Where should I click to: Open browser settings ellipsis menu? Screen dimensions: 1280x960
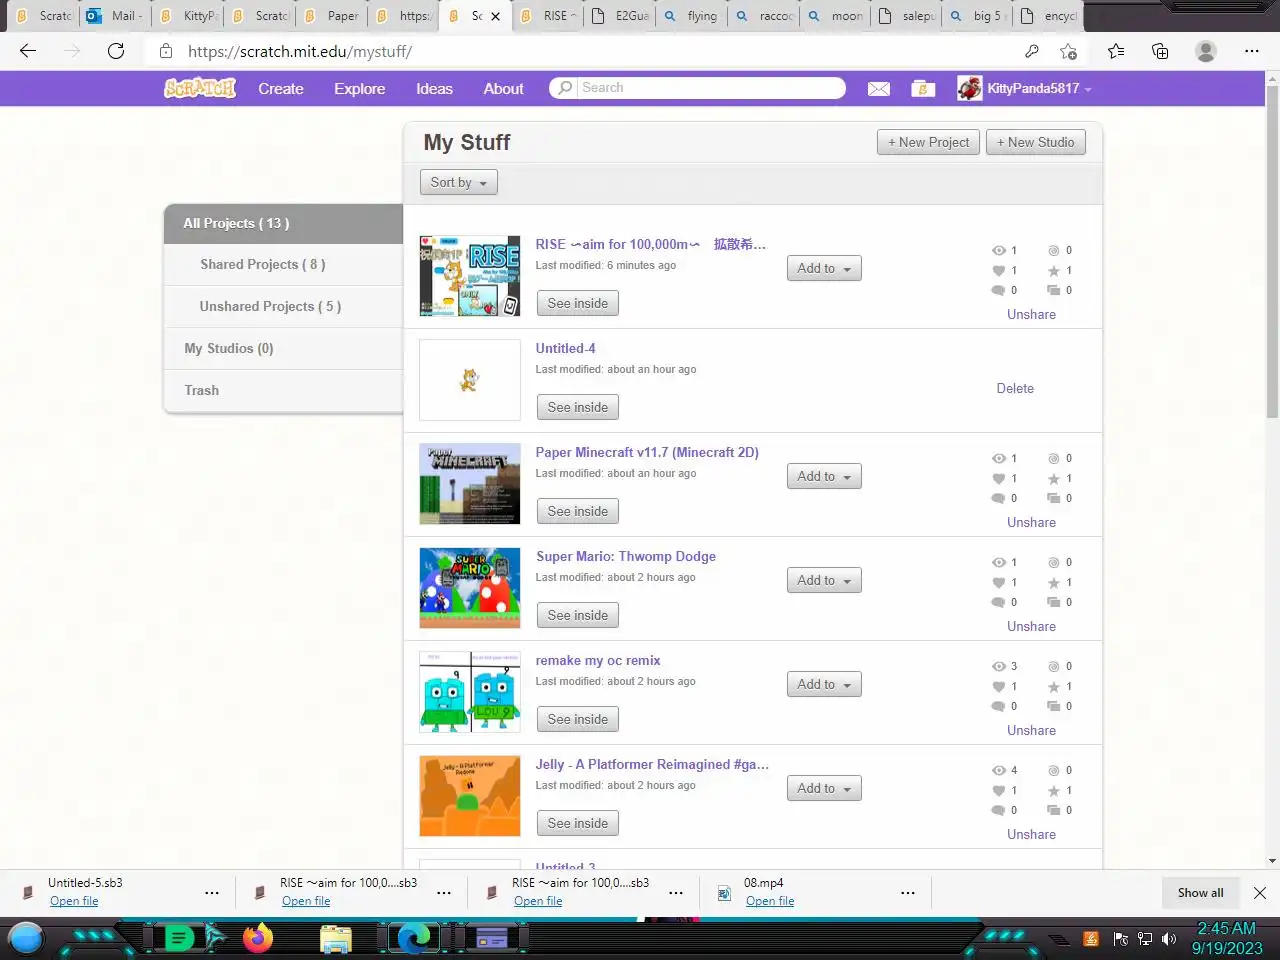[x=1252, y=51]
